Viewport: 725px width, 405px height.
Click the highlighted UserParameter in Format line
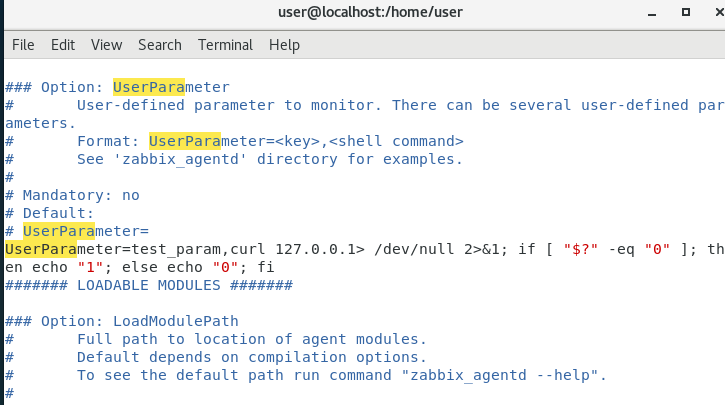point(184,141)
